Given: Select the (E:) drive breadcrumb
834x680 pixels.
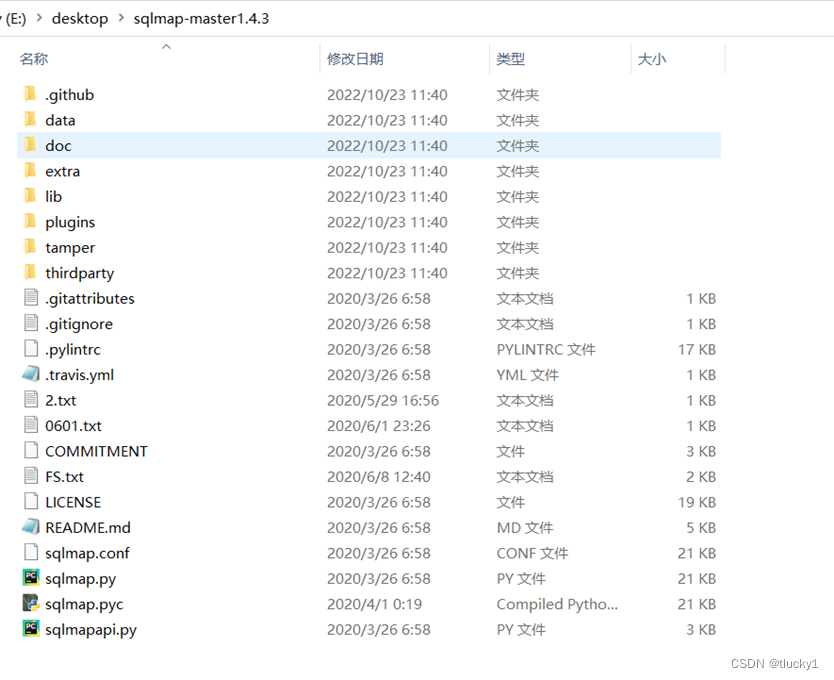Looking at the screenshot, I should pos(15,19).
